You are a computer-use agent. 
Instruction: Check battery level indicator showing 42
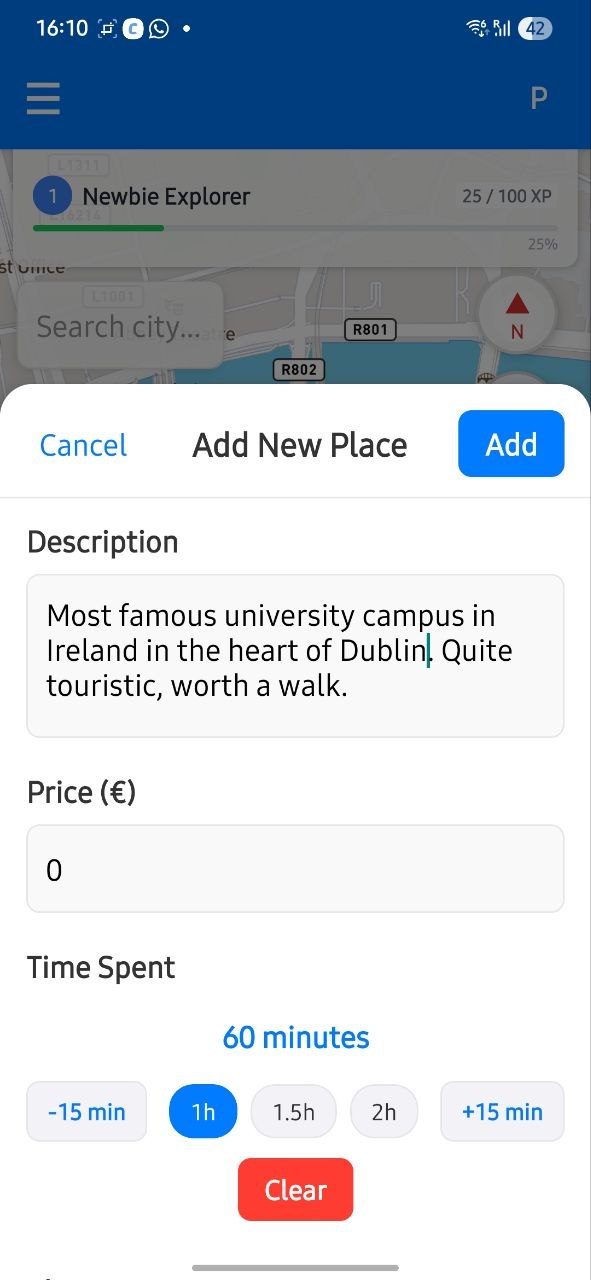click(535, 28)
